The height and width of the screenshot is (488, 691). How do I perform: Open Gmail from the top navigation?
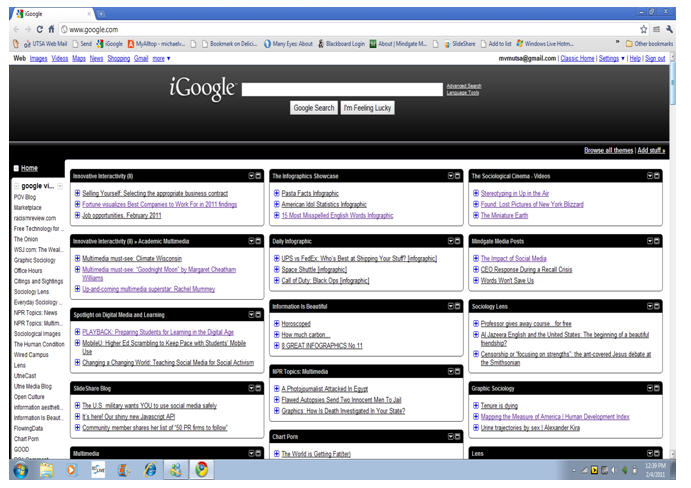coord(141,59)
